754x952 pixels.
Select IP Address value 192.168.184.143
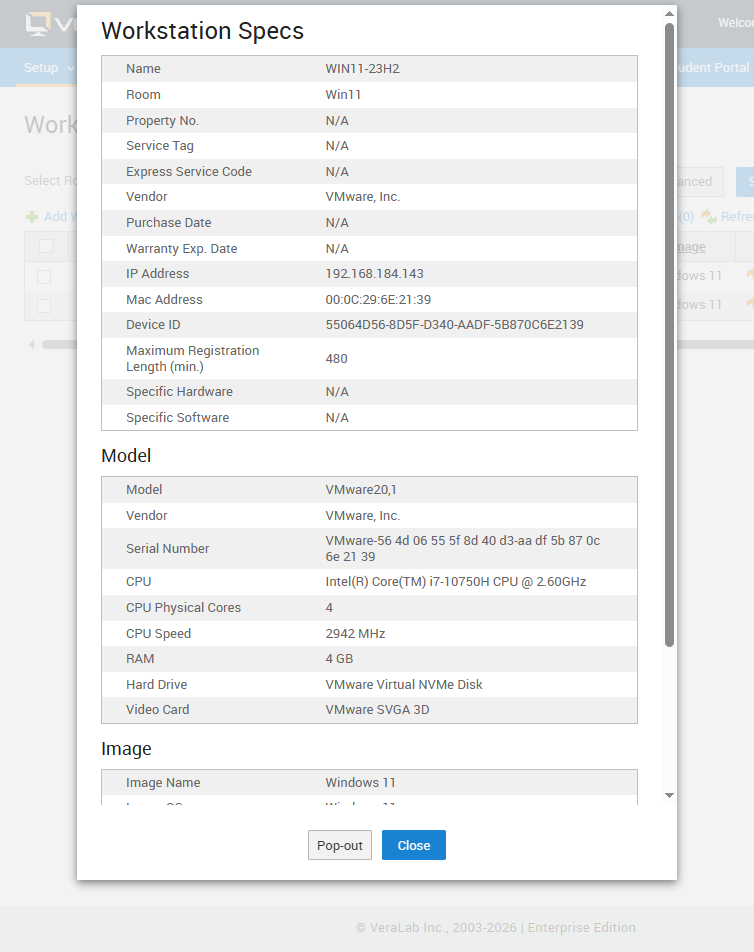coord(375,274)
